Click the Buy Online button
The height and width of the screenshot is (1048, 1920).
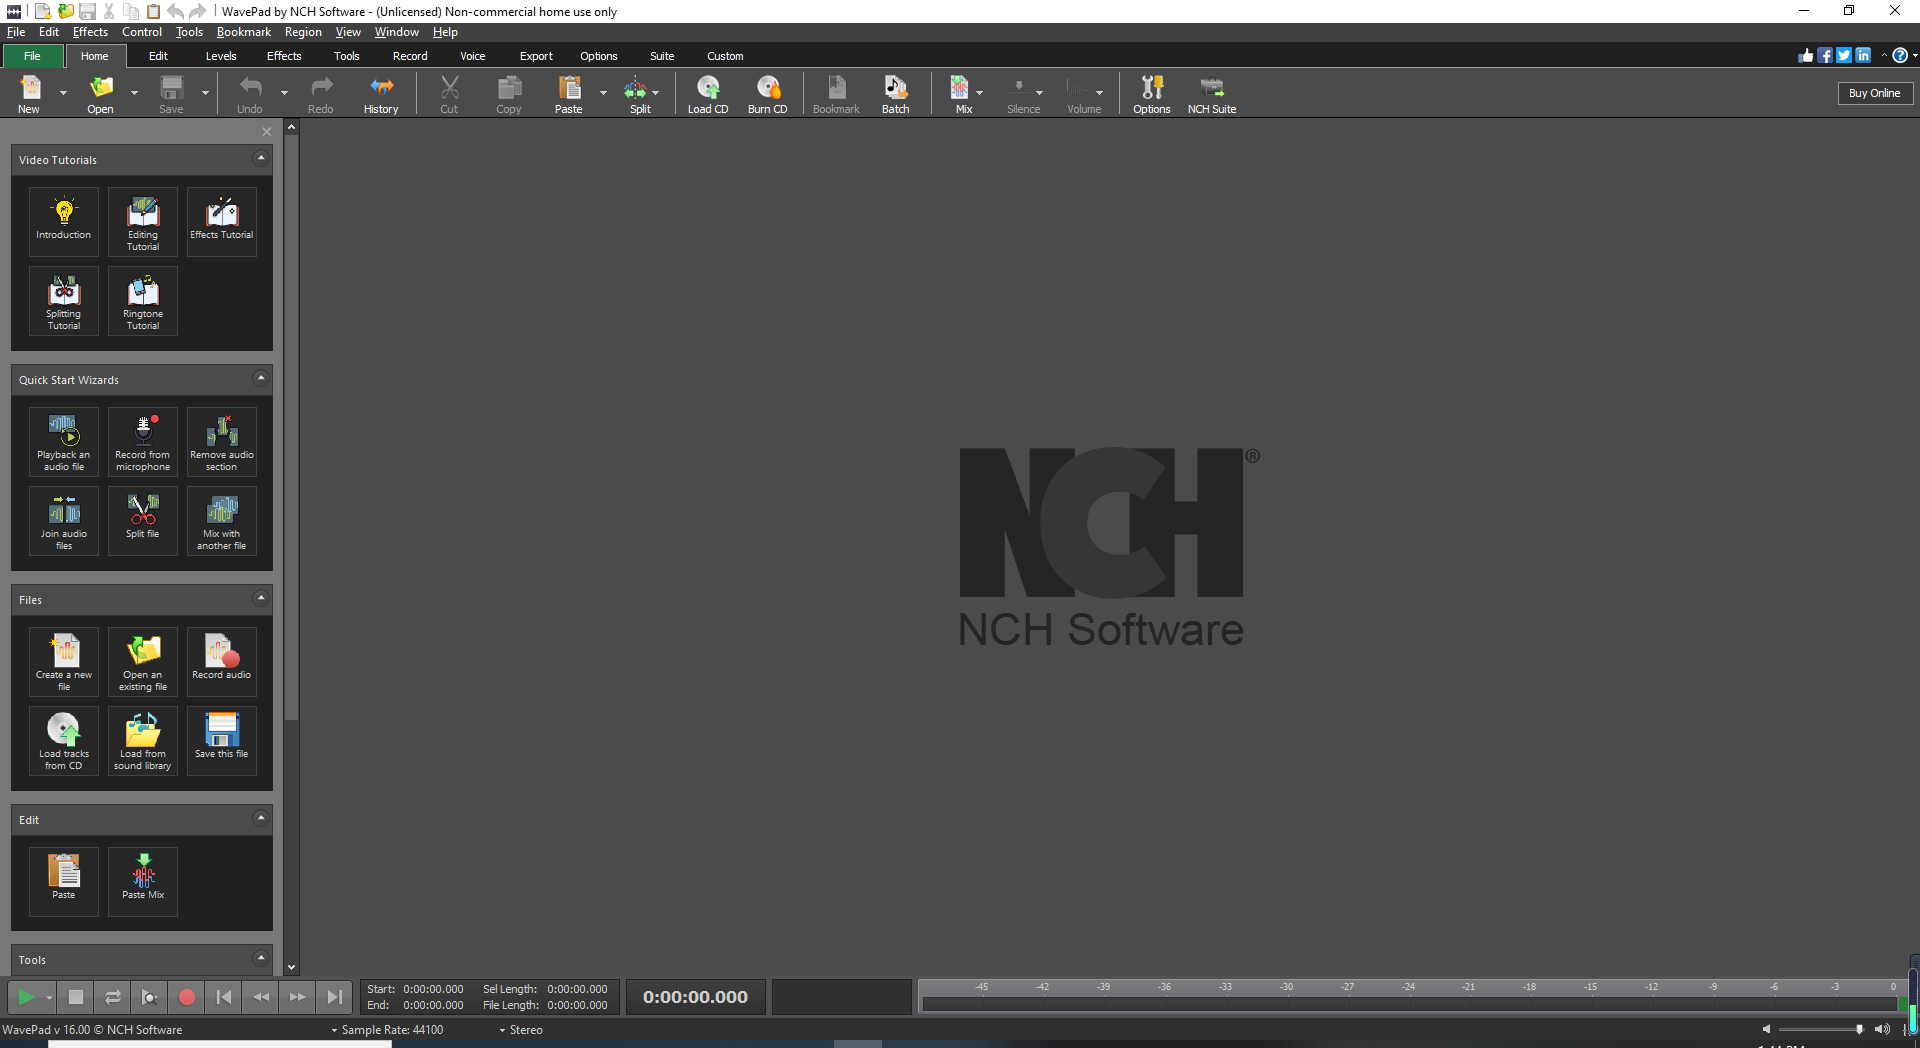[x=1875, y=93]
